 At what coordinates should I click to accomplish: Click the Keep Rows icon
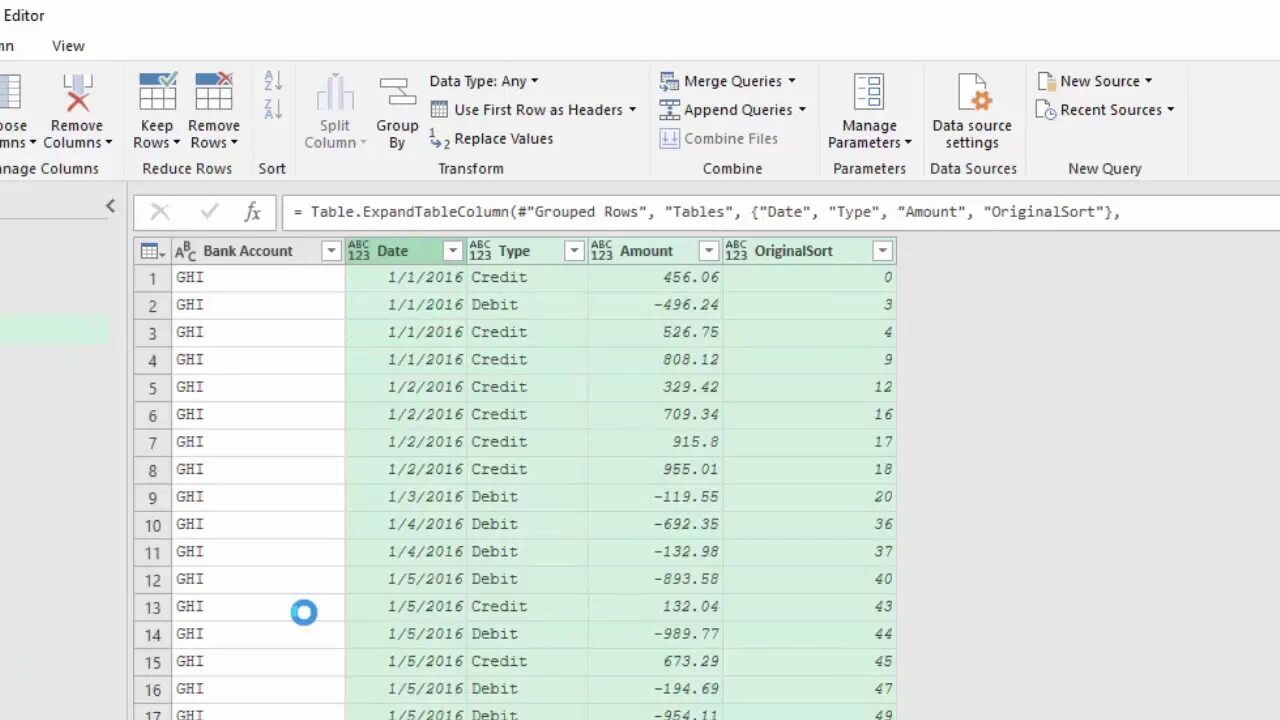pos(157,91)
